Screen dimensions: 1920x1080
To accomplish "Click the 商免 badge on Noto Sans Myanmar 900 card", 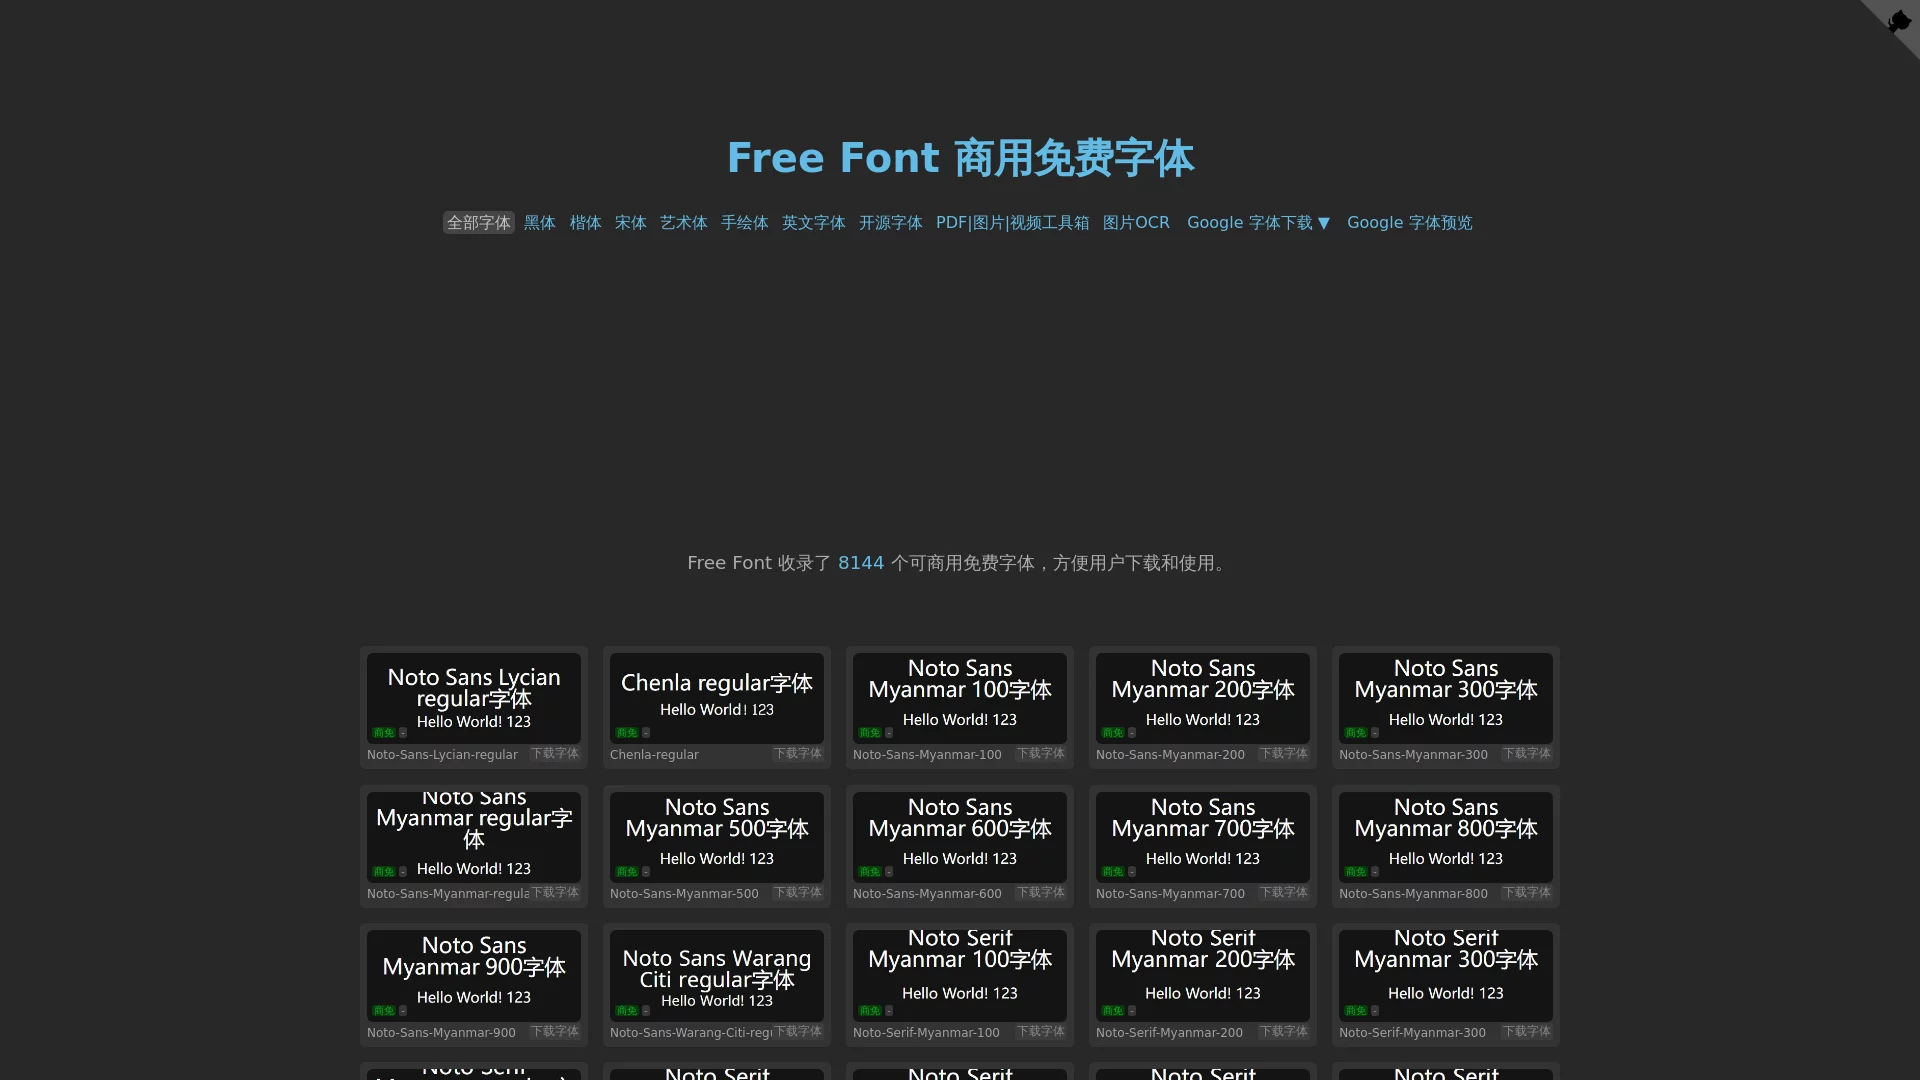I will pos(384,1010).
